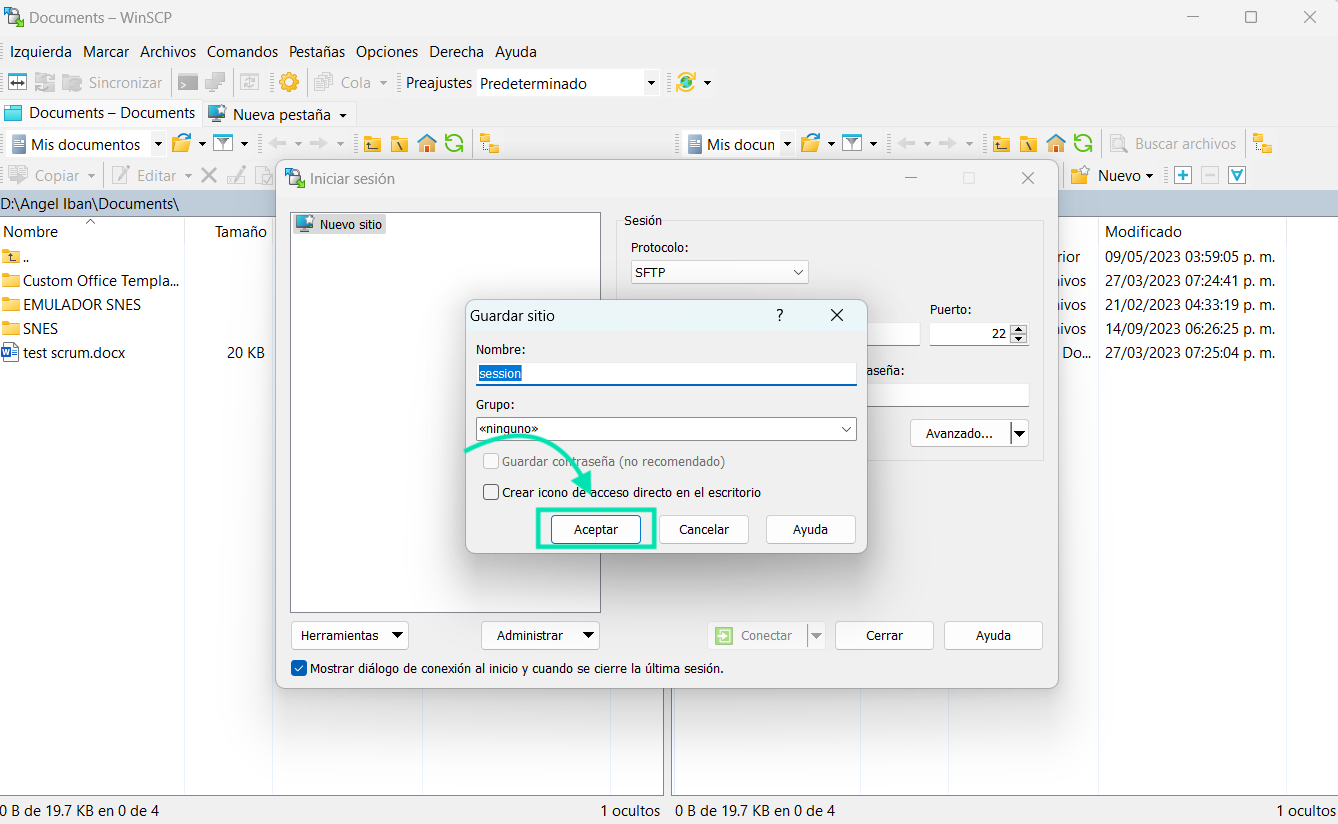Click the compare directories icon in the top toolbar

(17, 83)
